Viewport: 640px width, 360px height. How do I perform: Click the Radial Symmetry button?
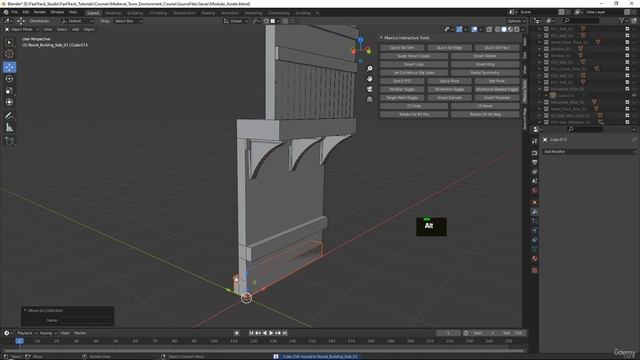[485, 73]
